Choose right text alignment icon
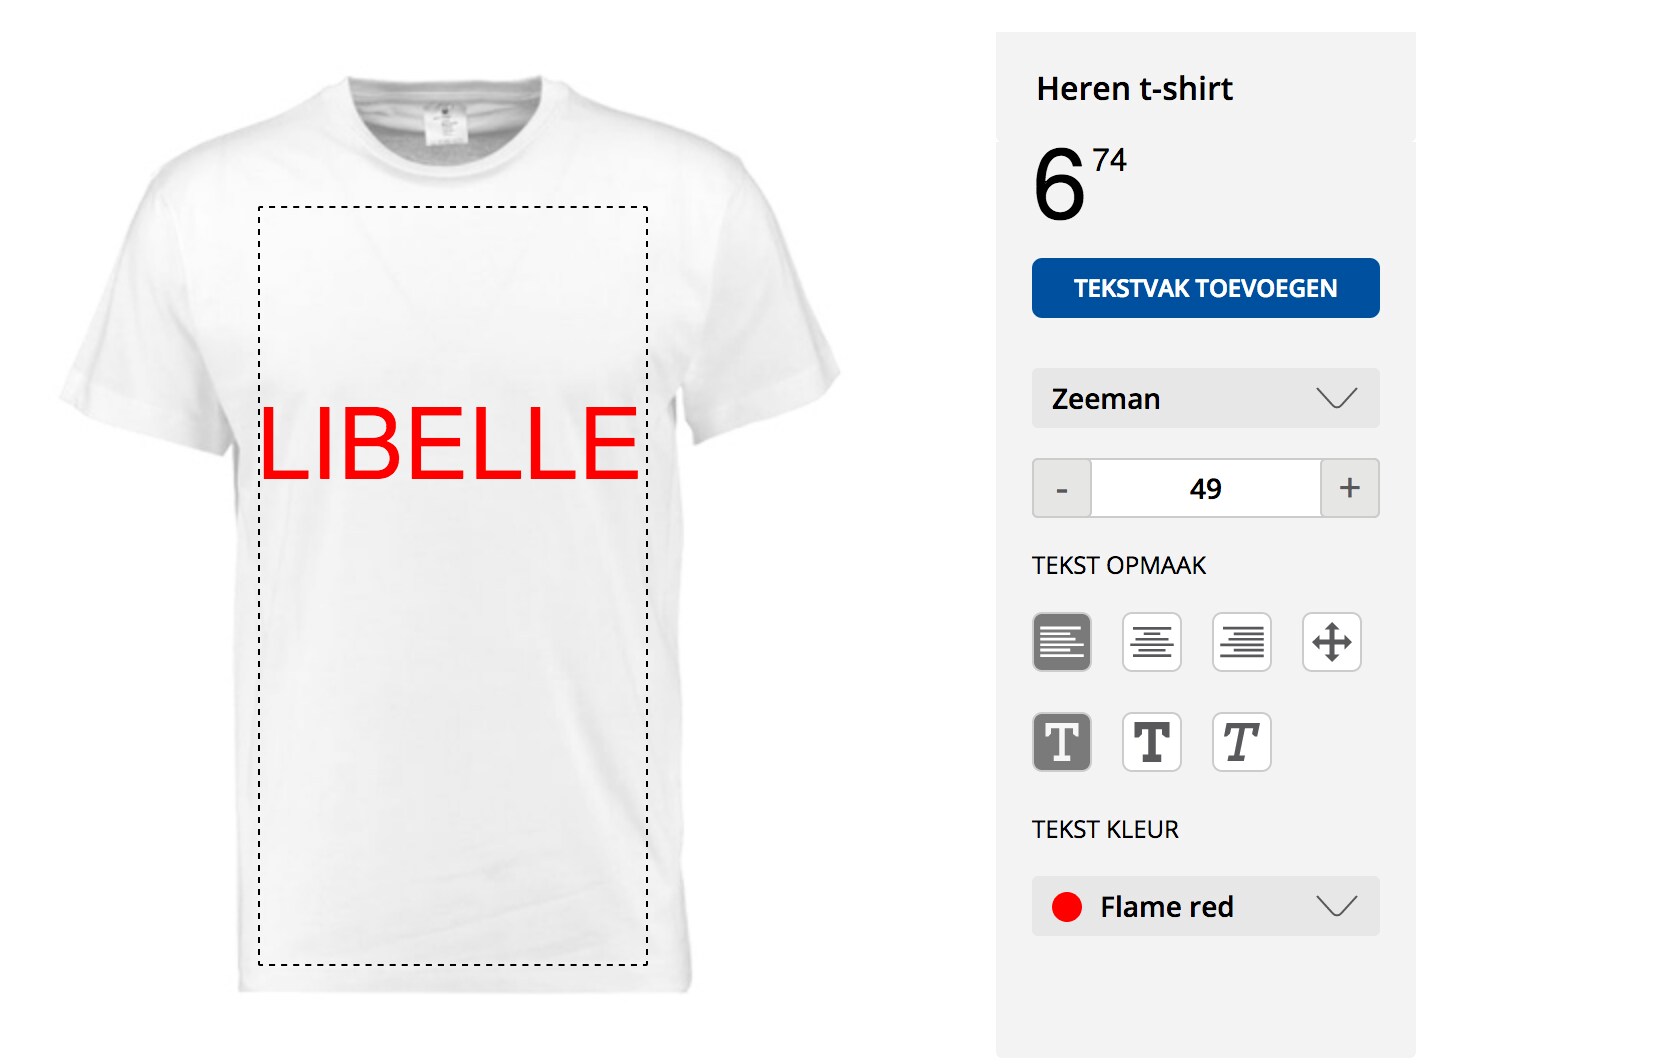1676x1064 pixels. [1241, 642]
